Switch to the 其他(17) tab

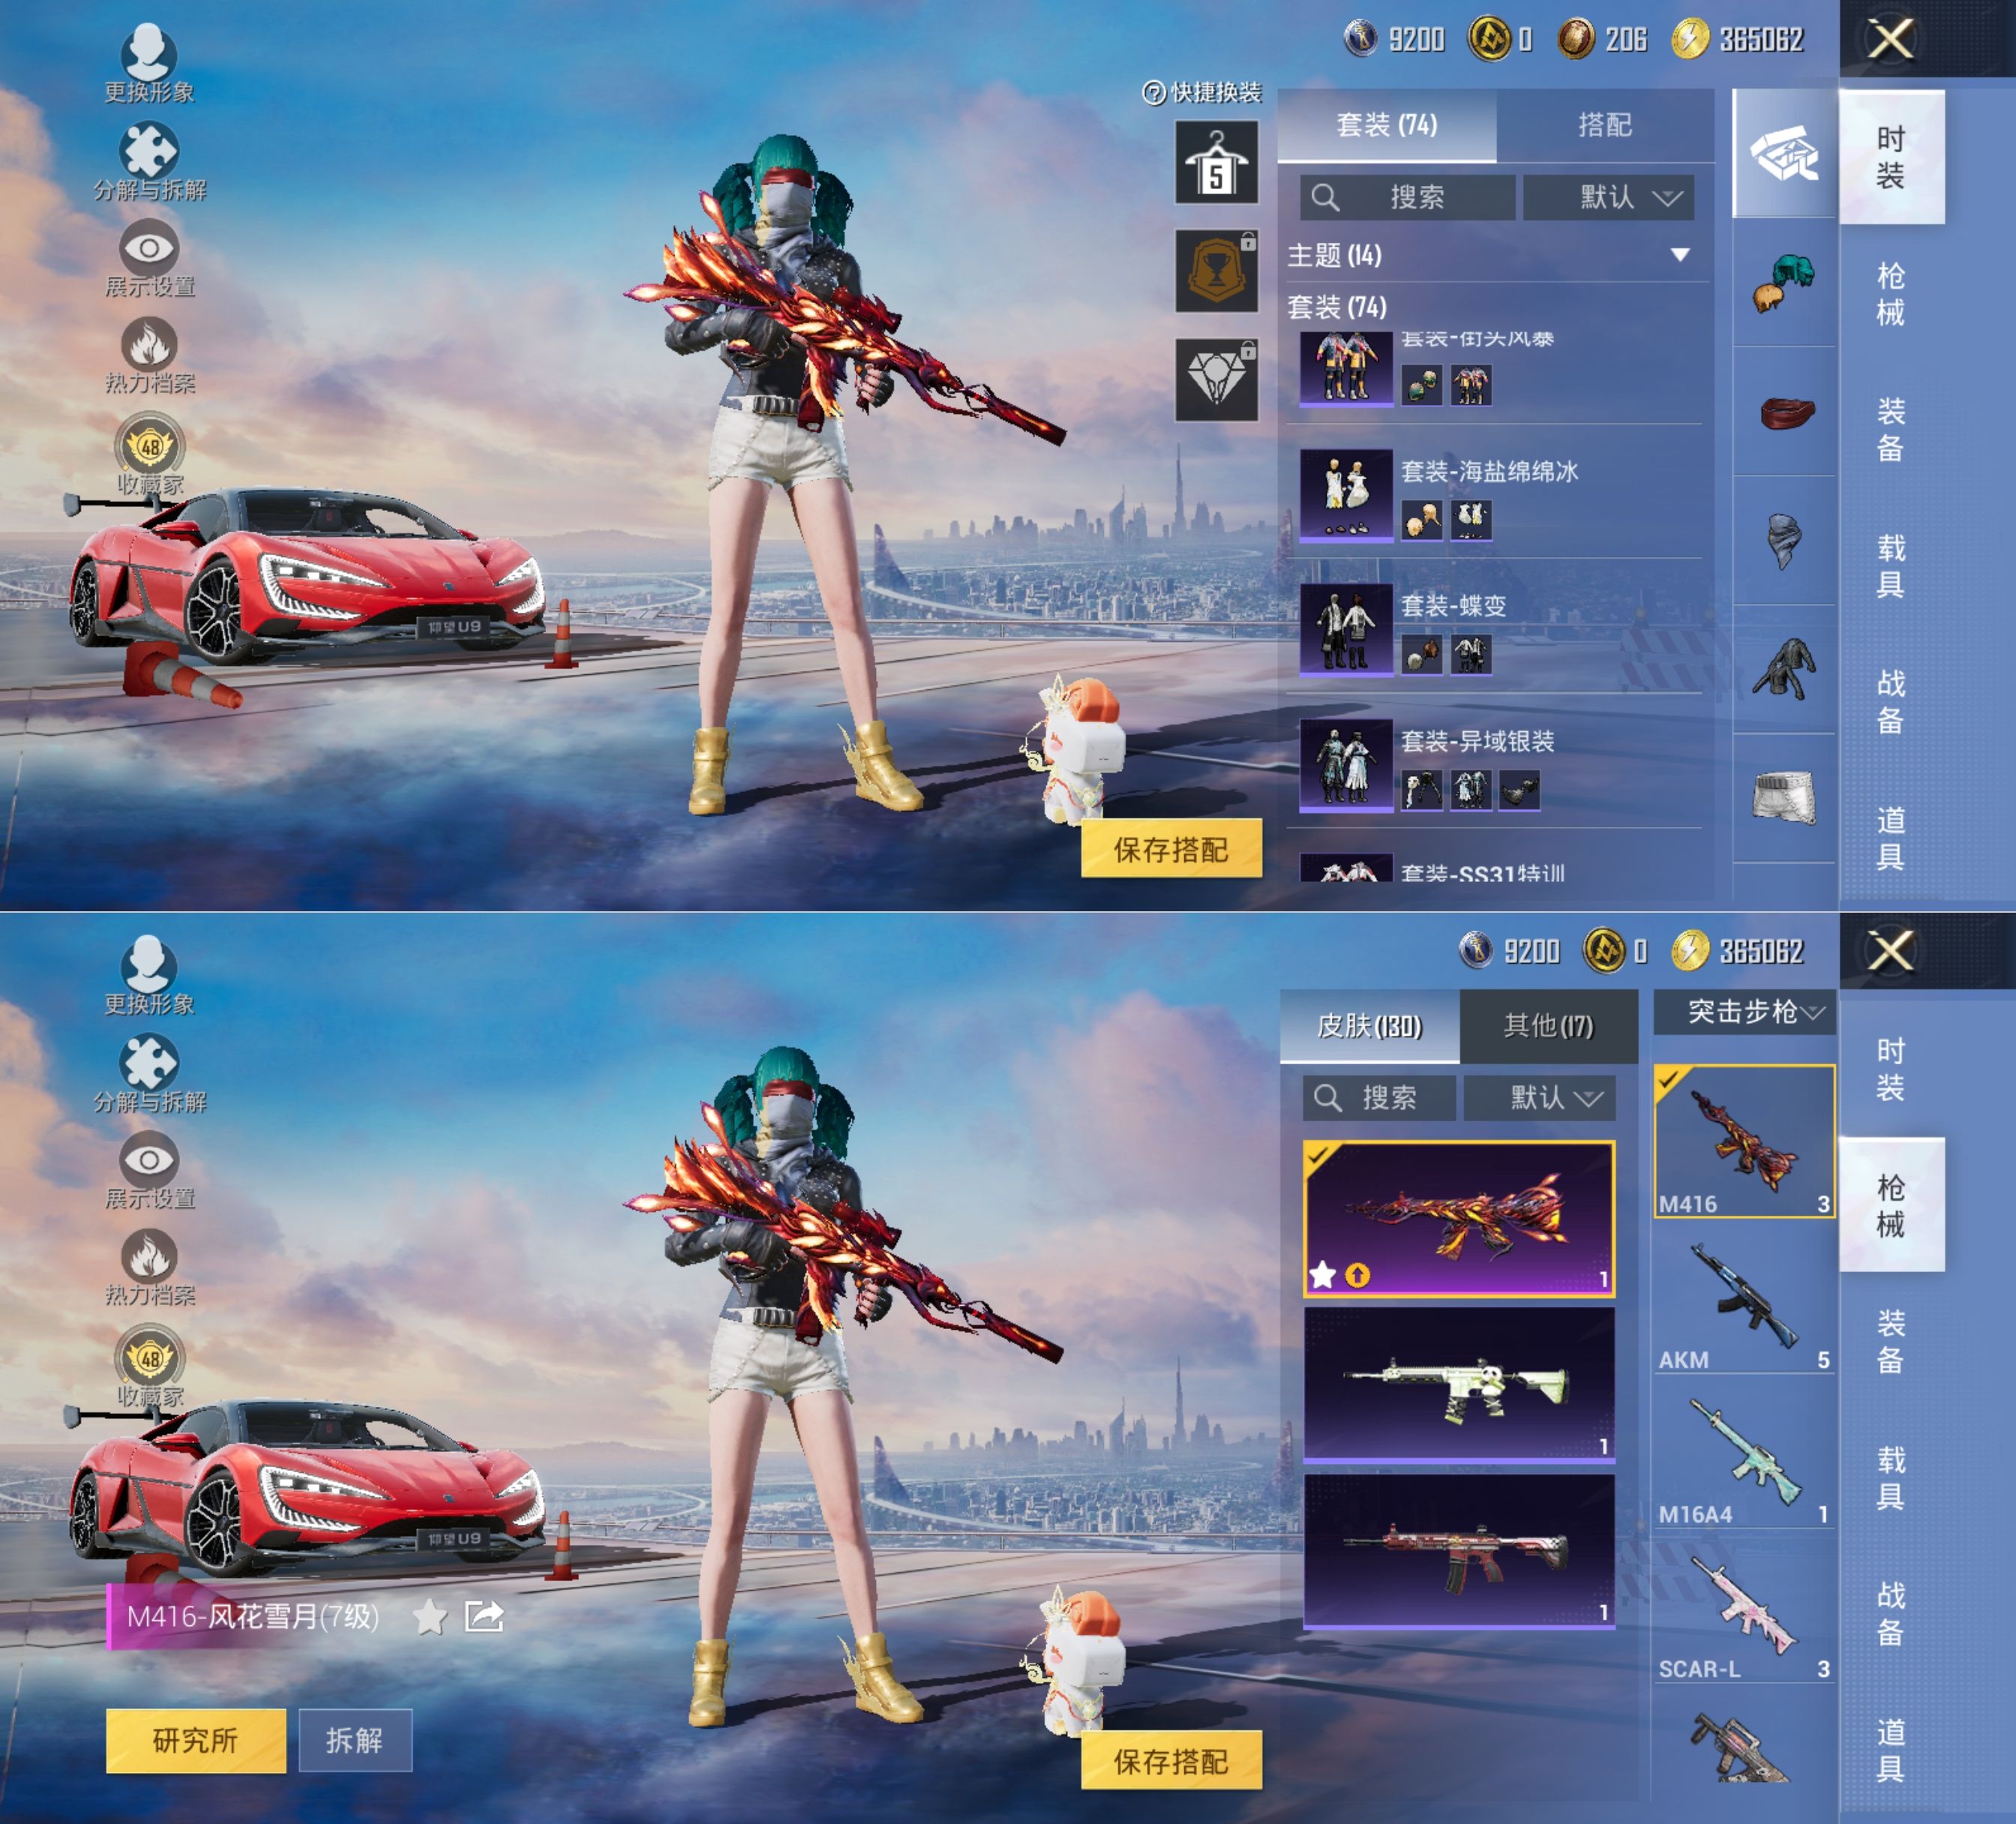pos(1548,1025)
